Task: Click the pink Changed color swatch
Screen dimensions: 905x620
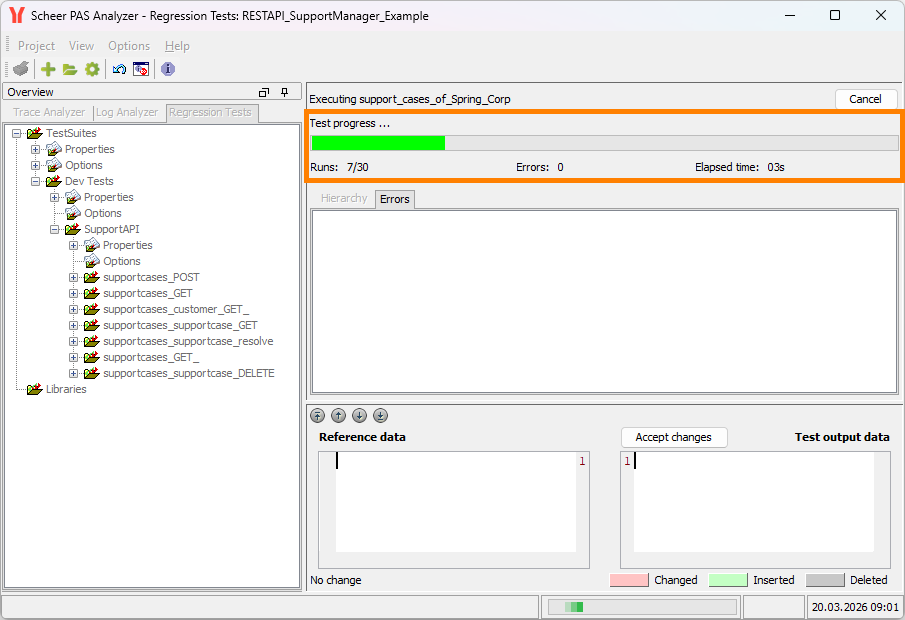Action: pos(629,580)
